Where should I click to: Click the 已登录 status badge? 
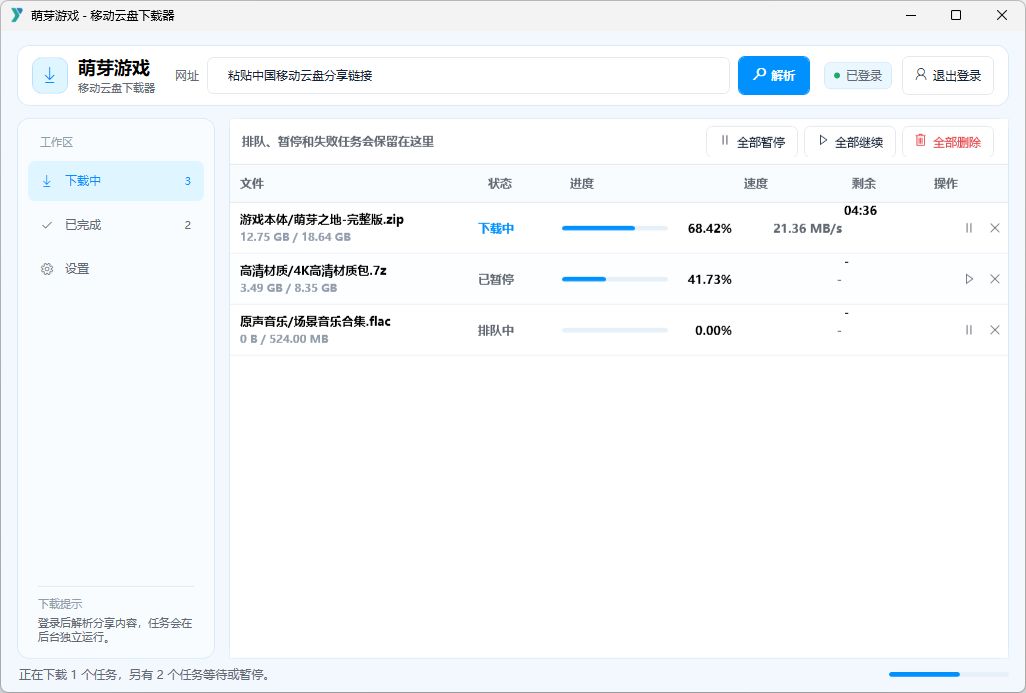coord(857,75)
